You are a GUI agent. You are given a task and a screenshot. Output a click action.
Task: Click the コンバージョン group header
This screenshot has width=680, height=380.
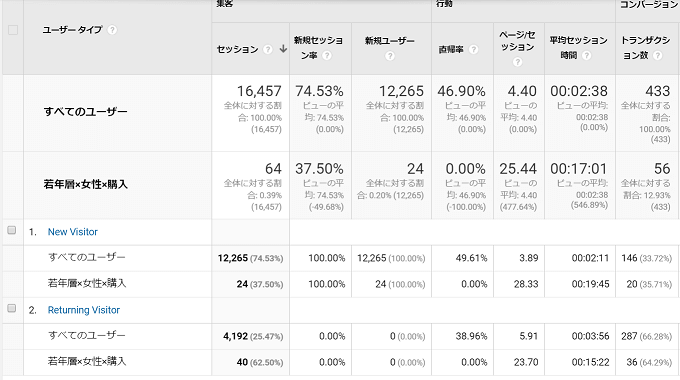point(649,4)
